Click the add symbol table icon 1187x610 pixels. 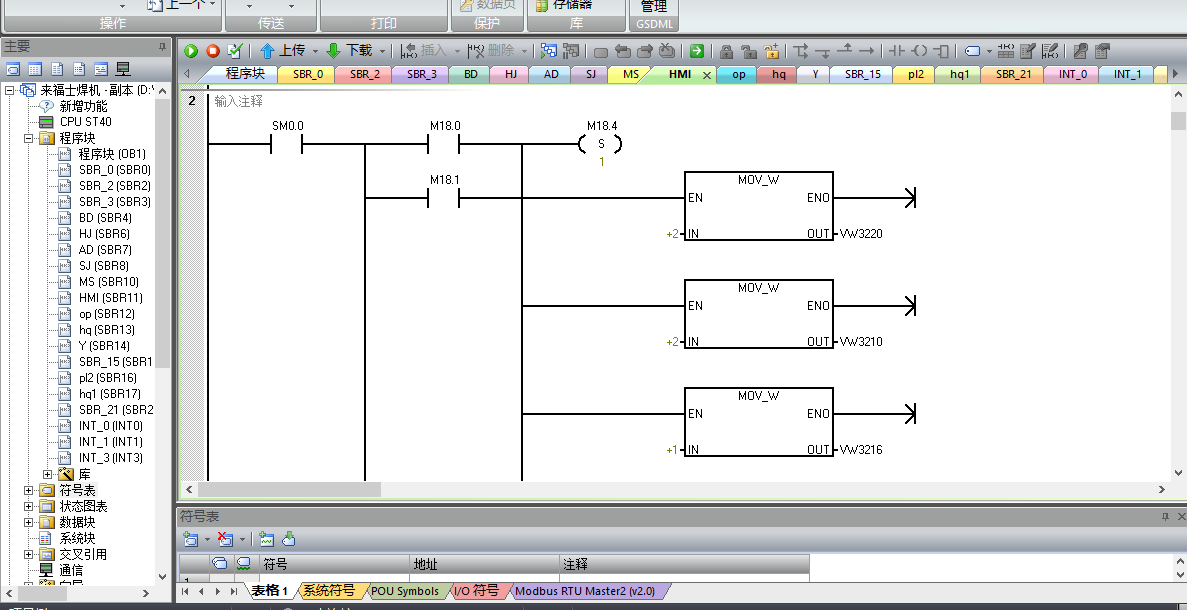(191, 539)
